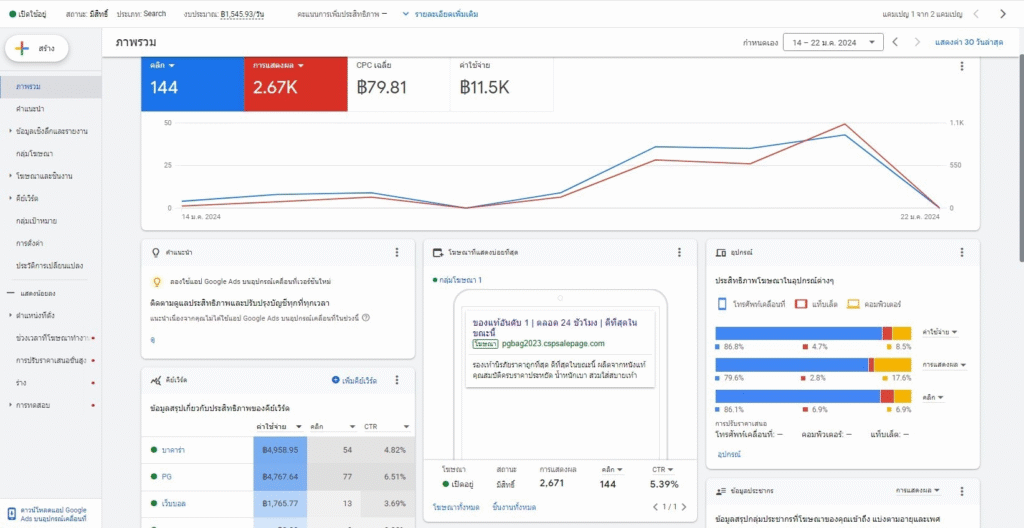Toggle Mobile phones (โทรศัพท์เคลื่อนที่) legend item
This screenshot has height=528, width=1024.
point(752,303)
